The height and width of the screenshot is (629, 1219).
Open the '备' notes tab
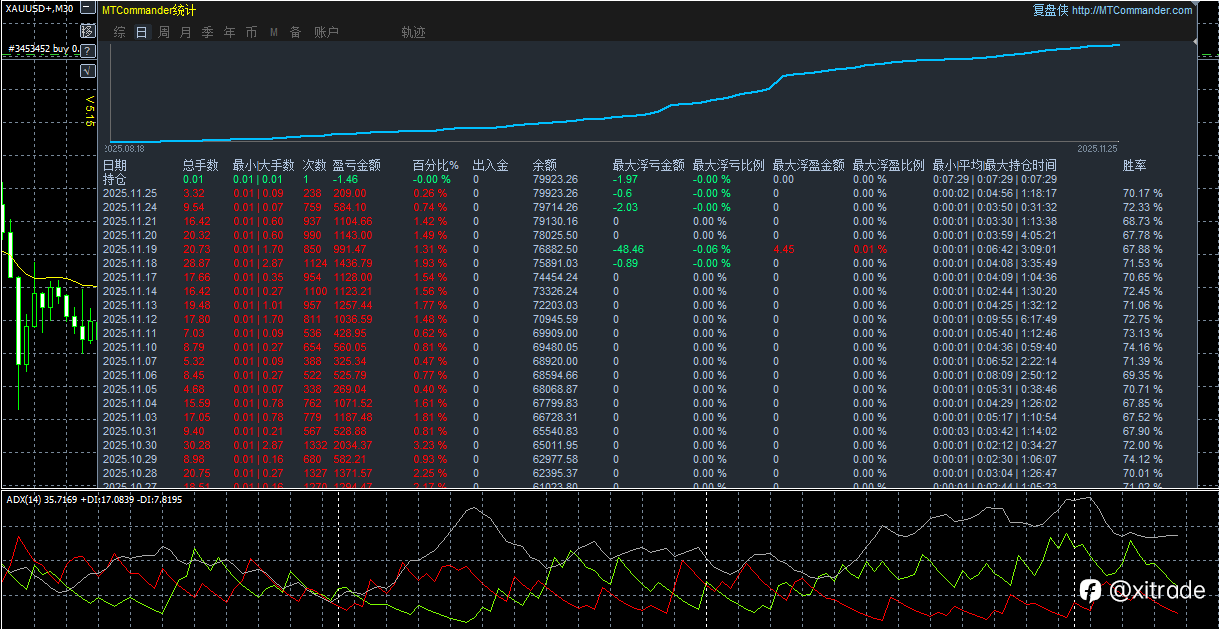point(295,32)
